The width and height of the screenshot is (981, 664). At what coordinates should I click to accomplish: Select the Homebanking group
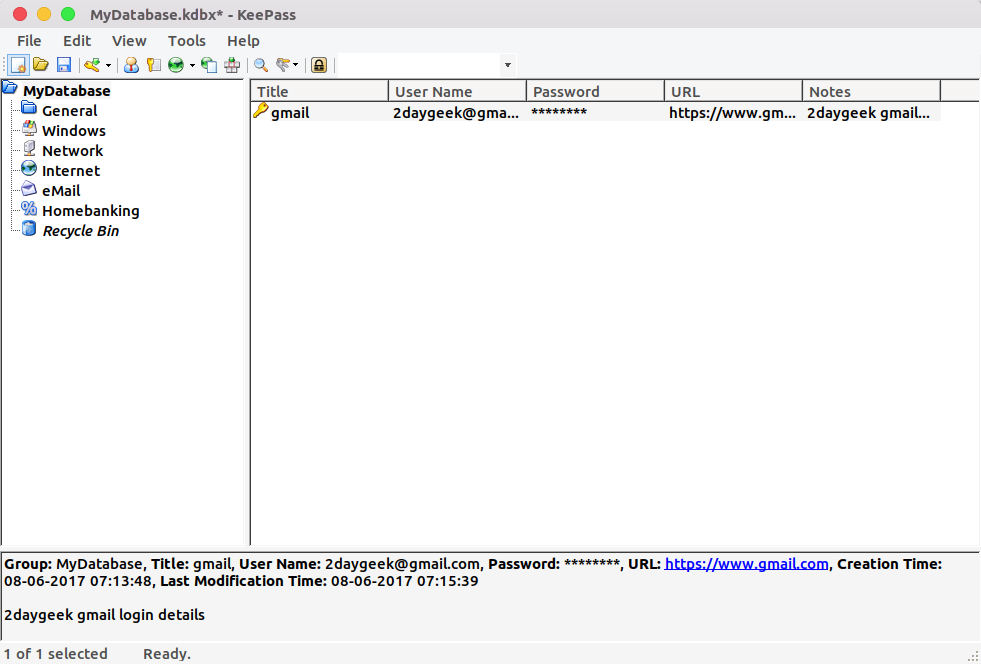pos(91,211)
